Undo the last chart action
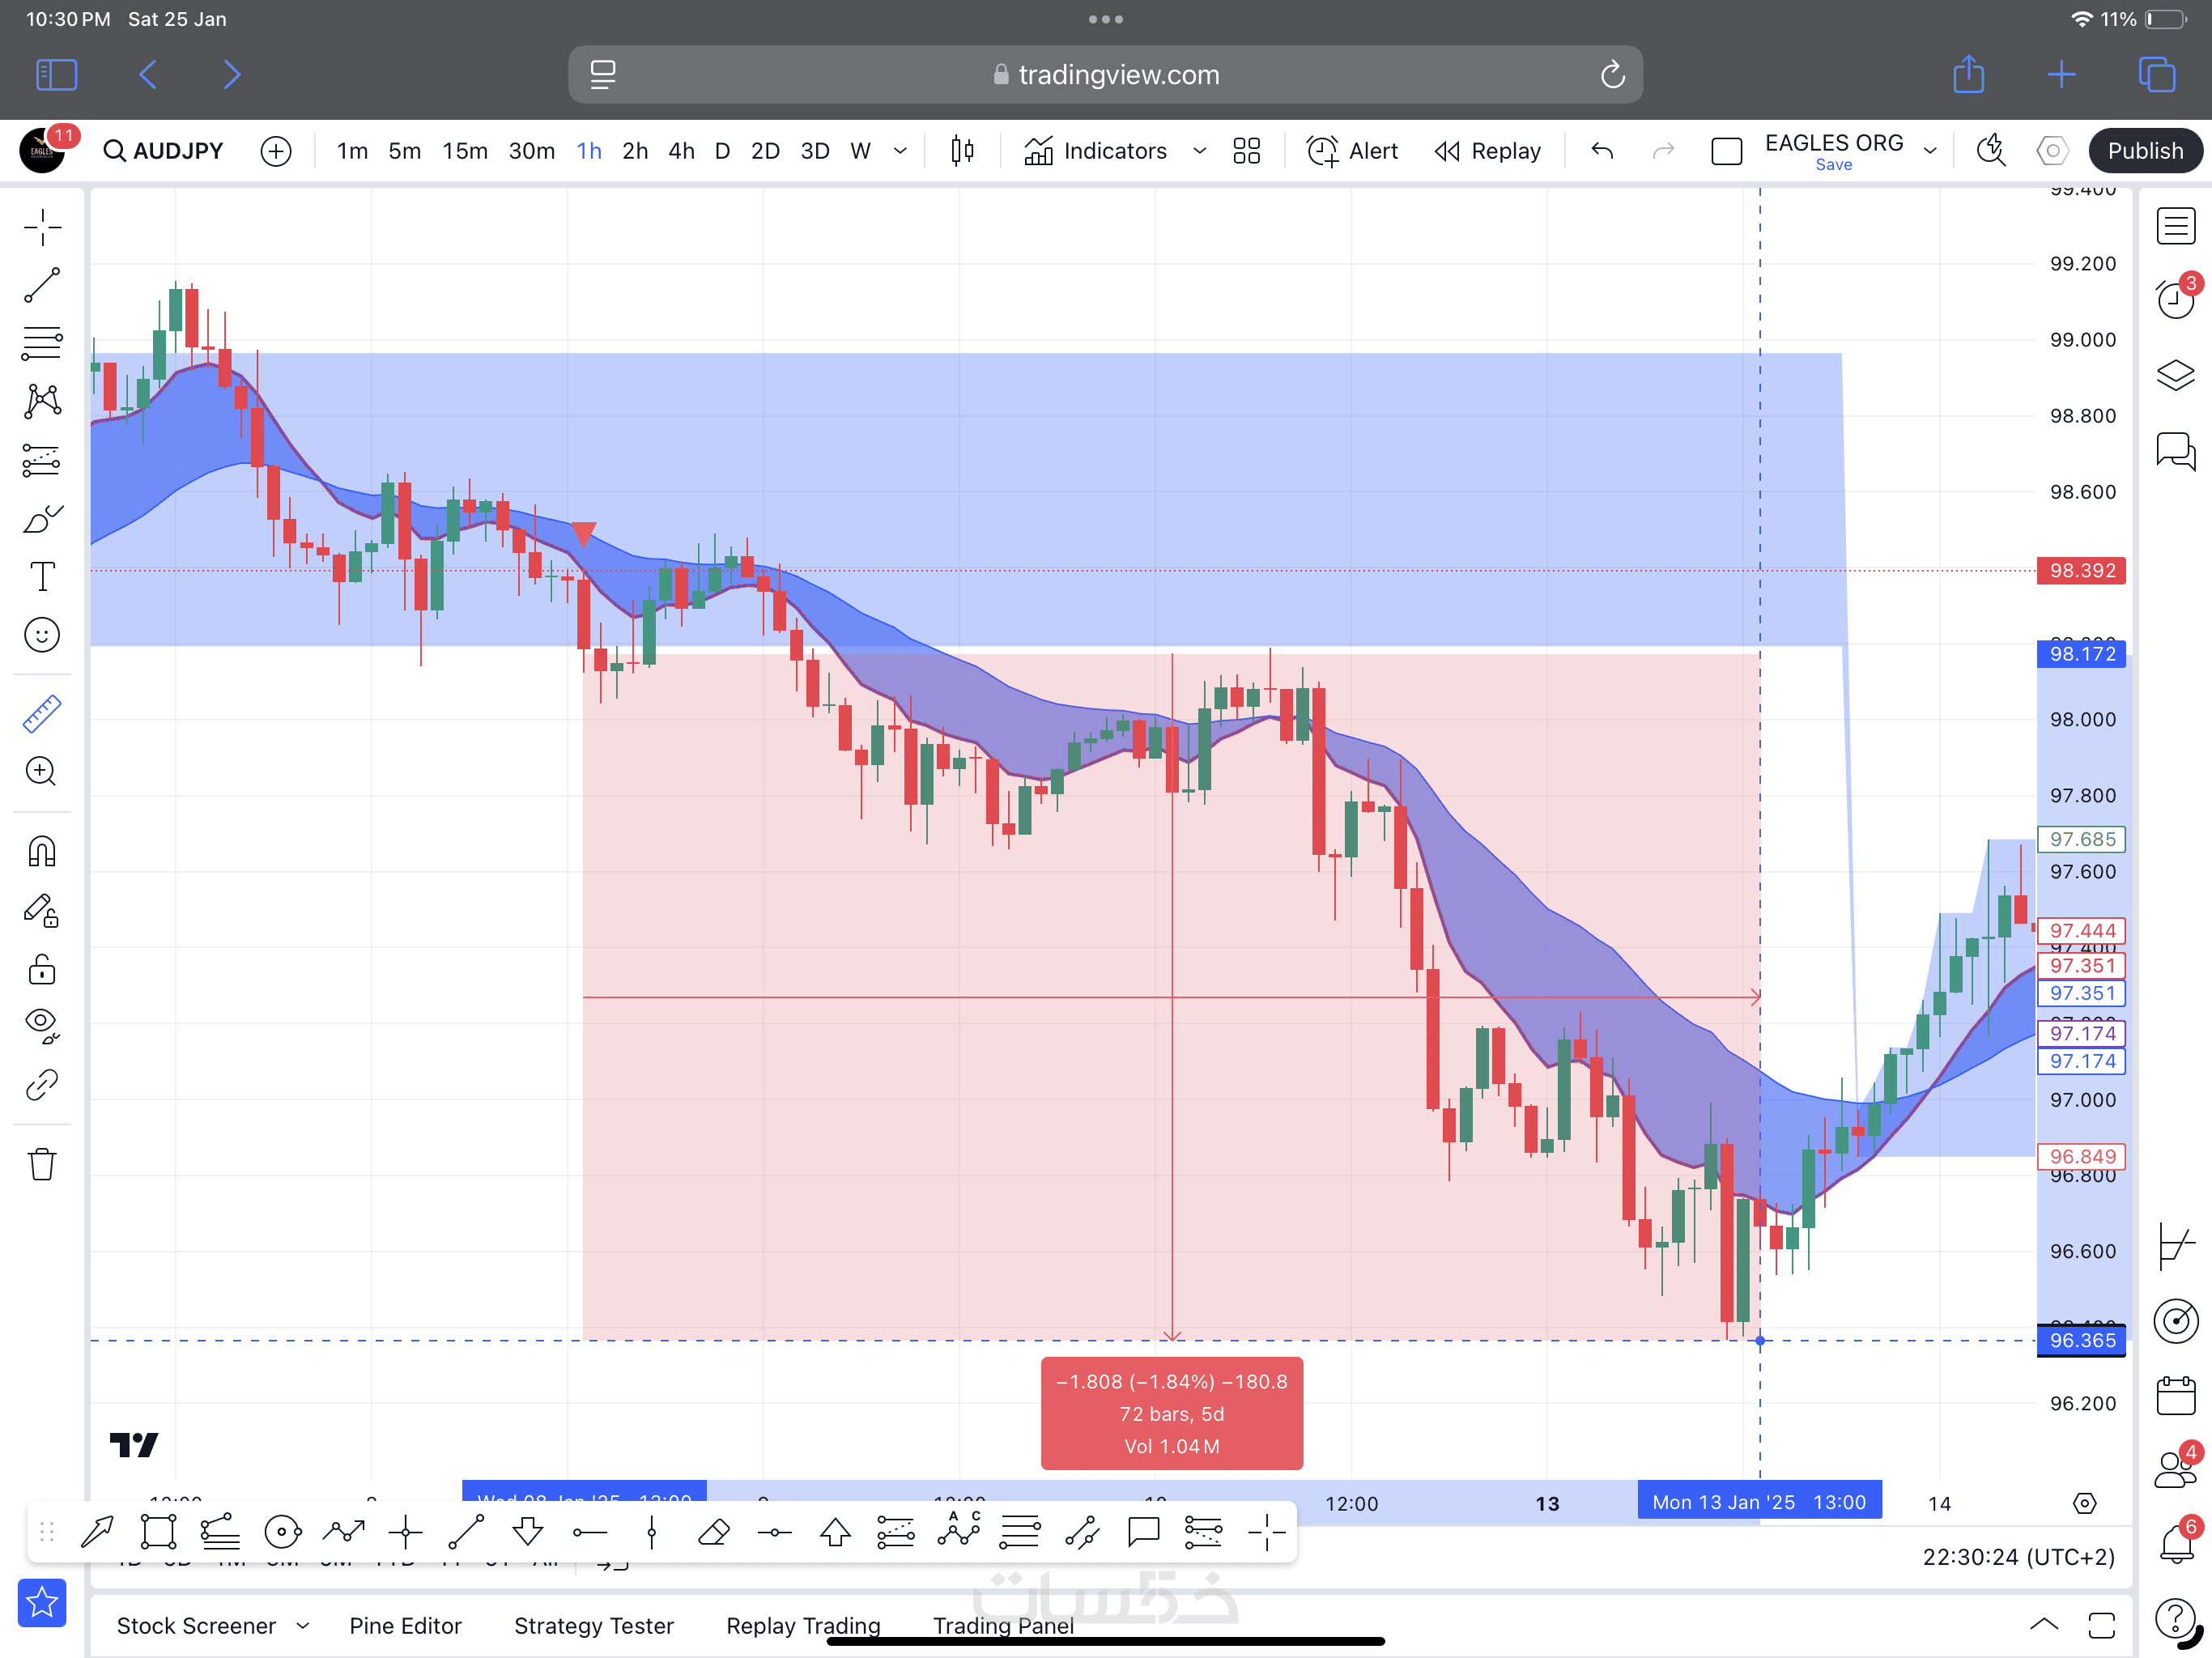2212x1658 pixels. (1602, 151)
